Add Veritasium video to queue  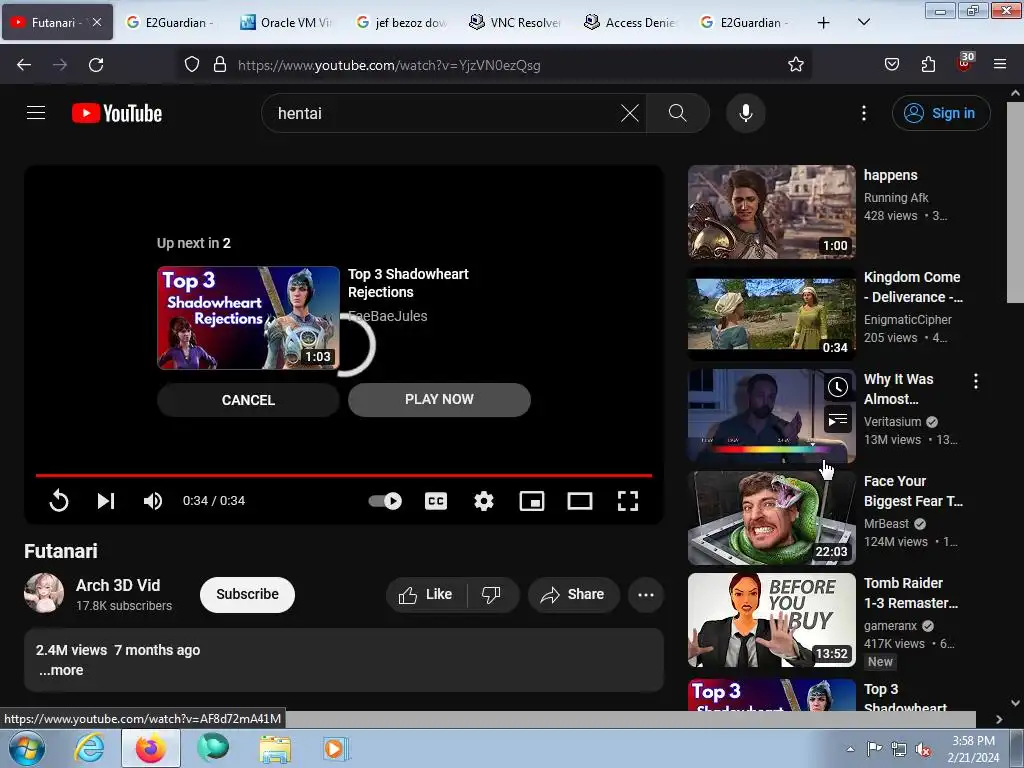[838, 420]
